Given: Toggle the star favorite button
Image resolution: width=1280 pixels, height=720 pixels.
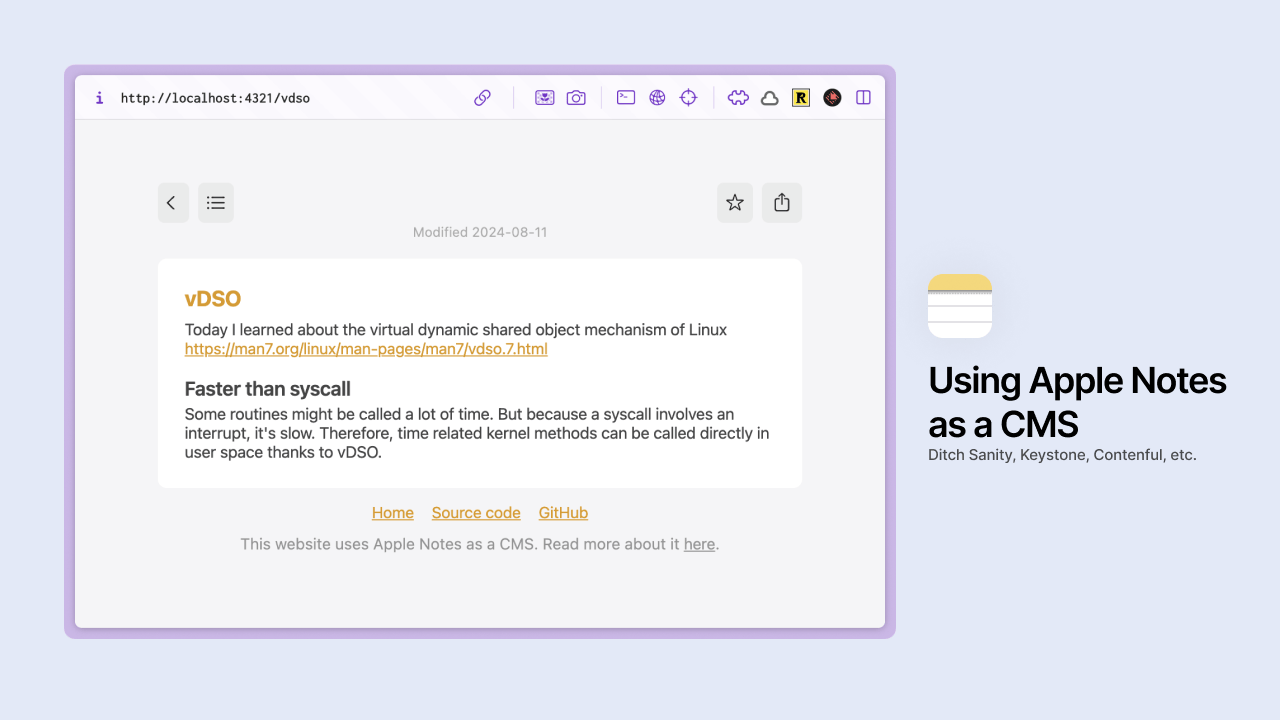Looking at the screenshot, I should pyautogui.click(x=735, y=203).
